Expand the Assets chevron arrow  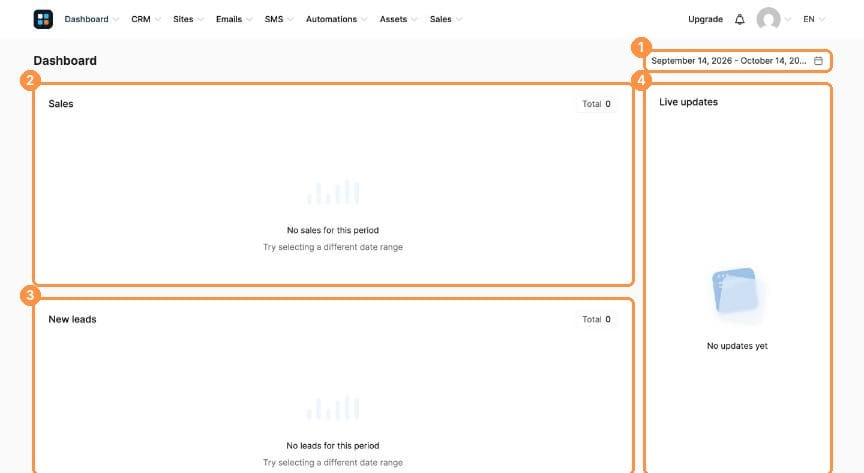pyautogui.click(x=414, y=20)
